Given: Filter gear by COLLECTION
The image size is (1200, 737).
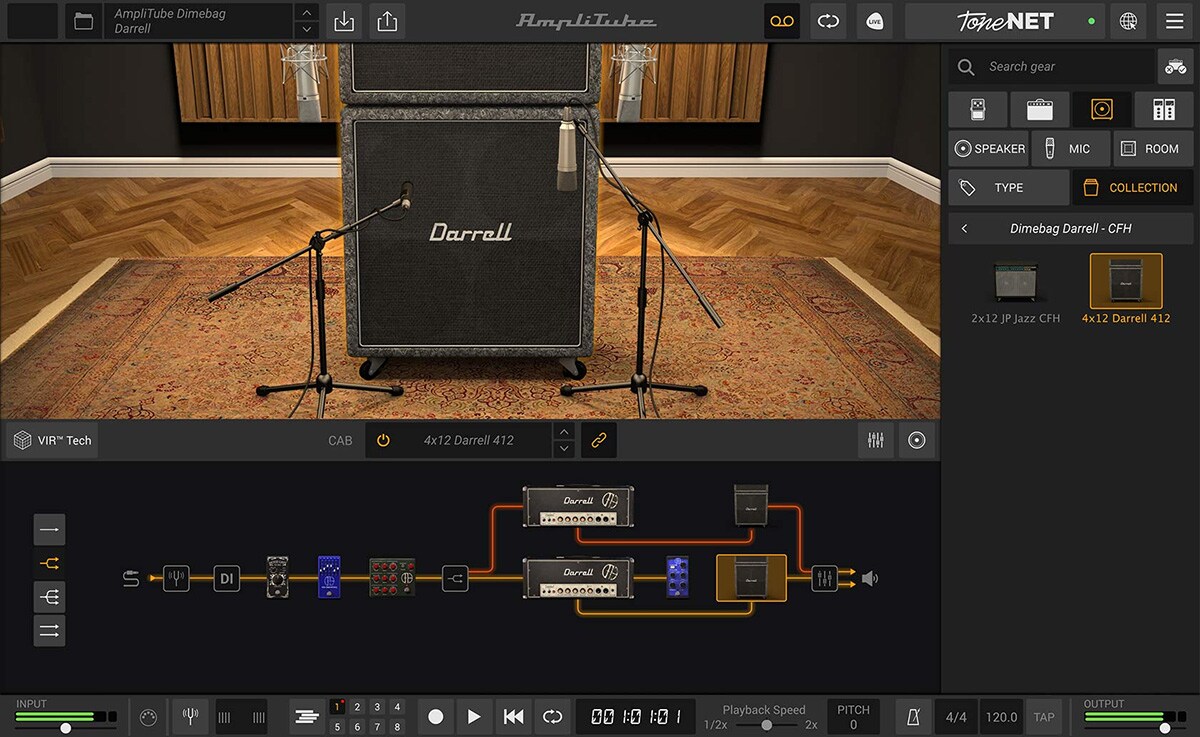Looking at the screenshot, I should click(1133, 187).
